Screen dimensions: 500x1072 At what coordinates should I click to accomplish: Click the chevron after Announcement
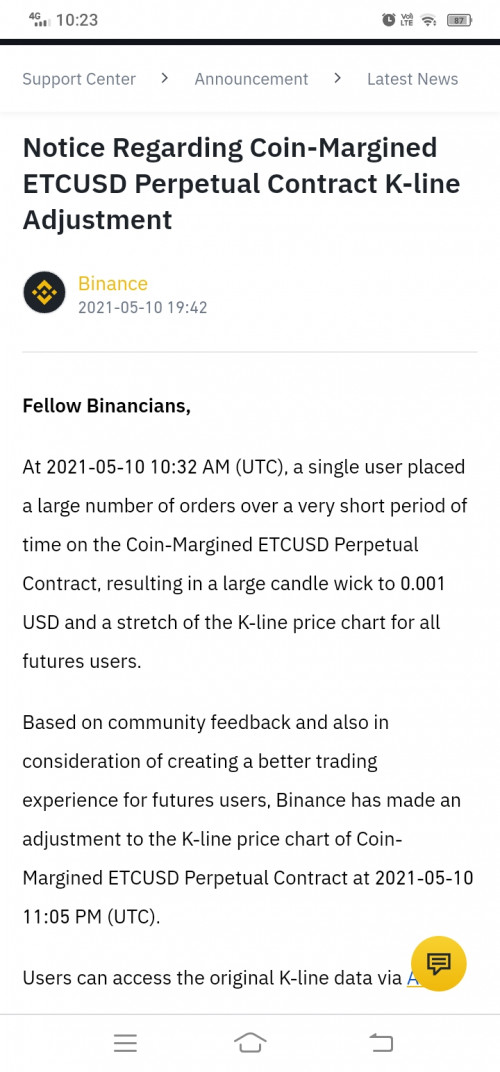point(337,79)
